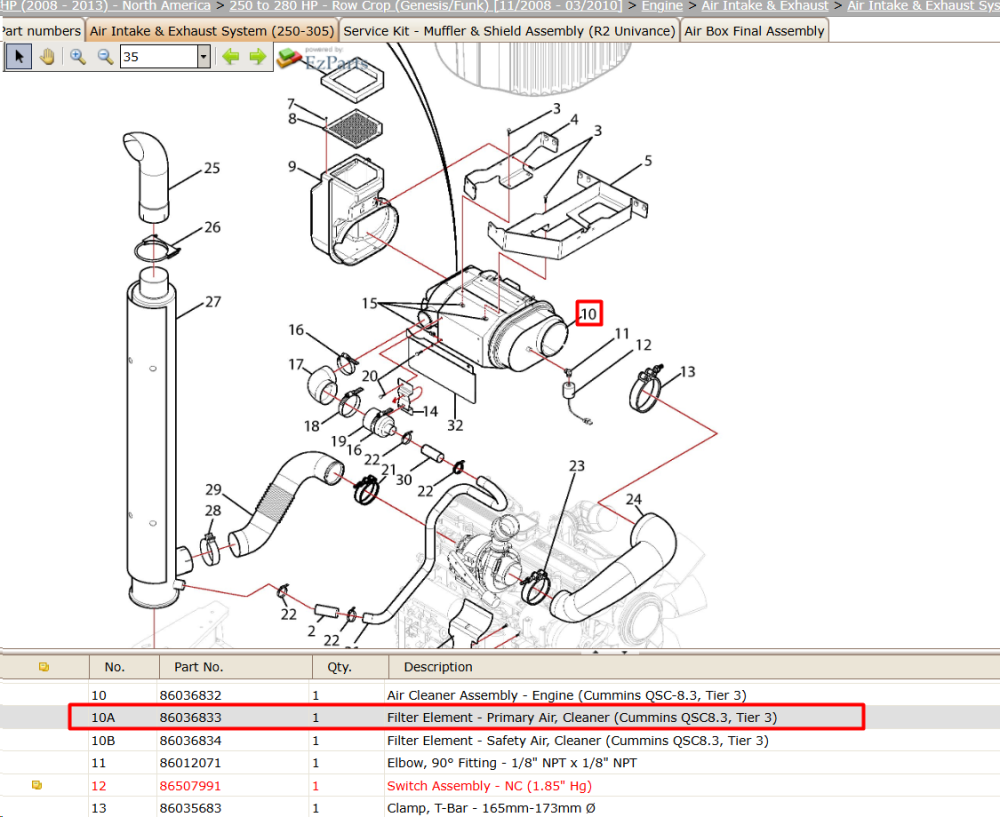Click callout 5 bracket label
Screen dimensions: 1000x817
tap(648, 160)
